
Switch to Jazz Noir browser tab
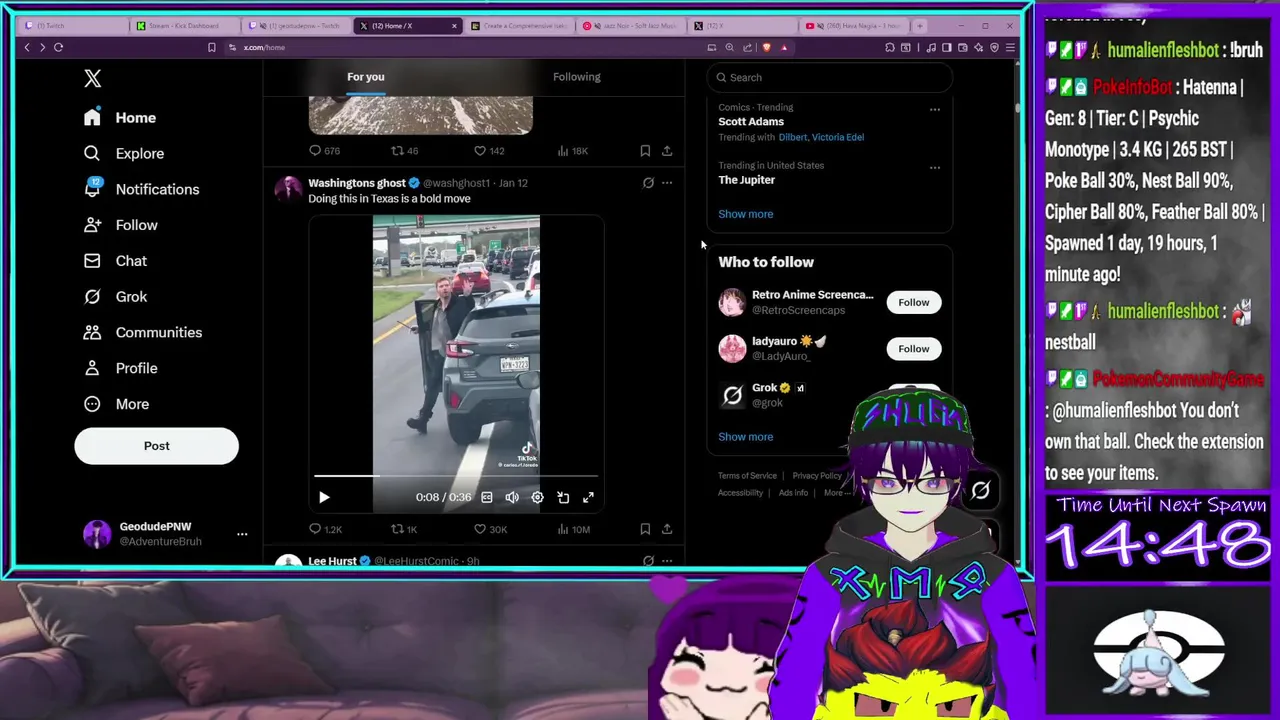[x=631, y=26]
